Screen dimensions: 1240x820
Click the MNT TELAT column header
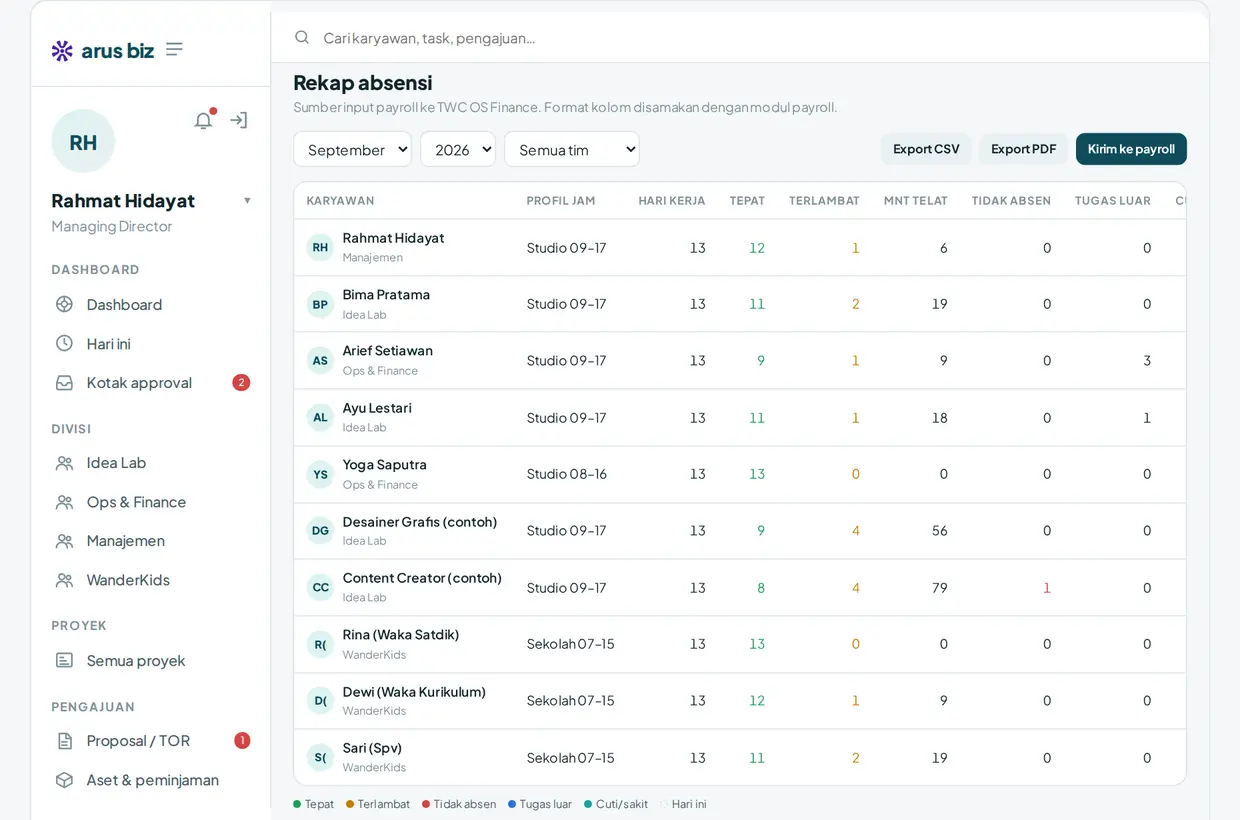(916, 201)
